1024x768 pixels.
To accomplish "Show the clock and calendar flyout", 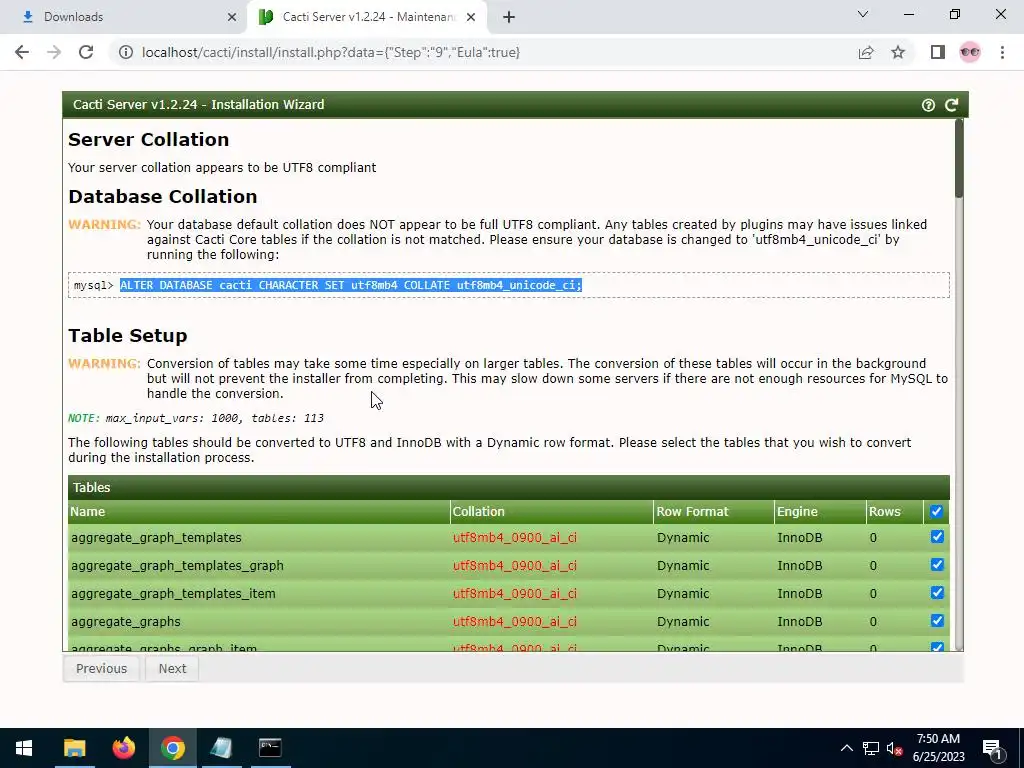I will 938,748.
